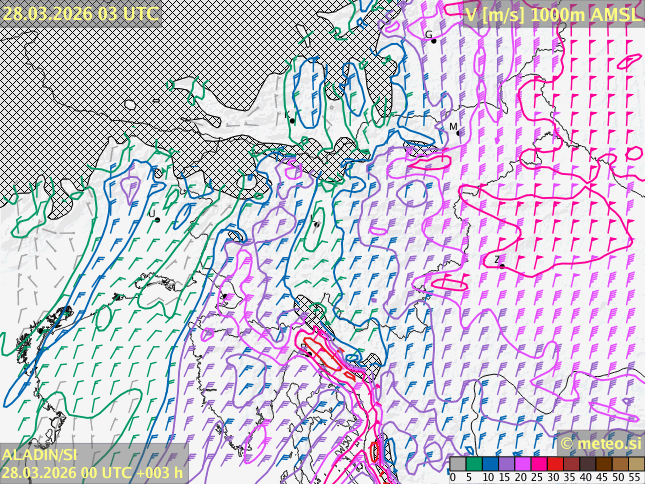Pick the blue 10 m/s legend swatch

[x=489, y=464]
